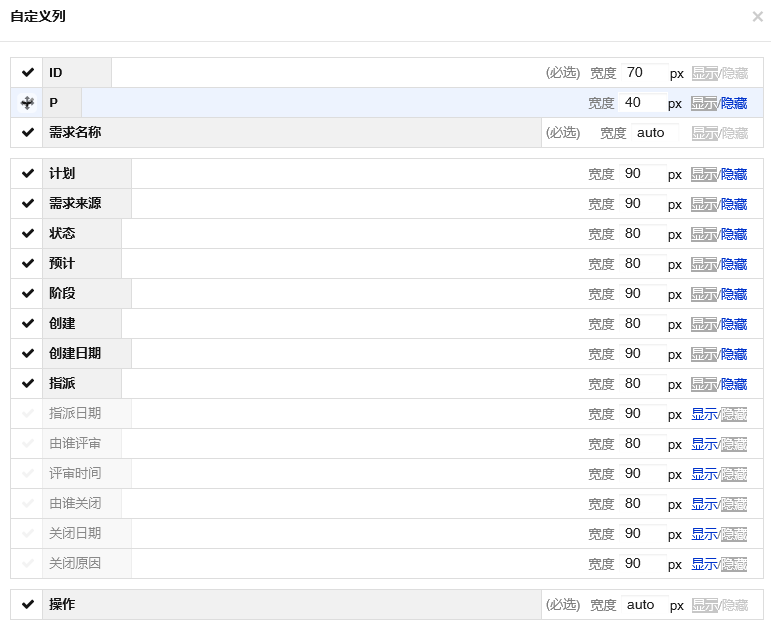Viewport: 771px width, 627px height.
Task: Click the P width field showing 40
Action: (643, 103)
